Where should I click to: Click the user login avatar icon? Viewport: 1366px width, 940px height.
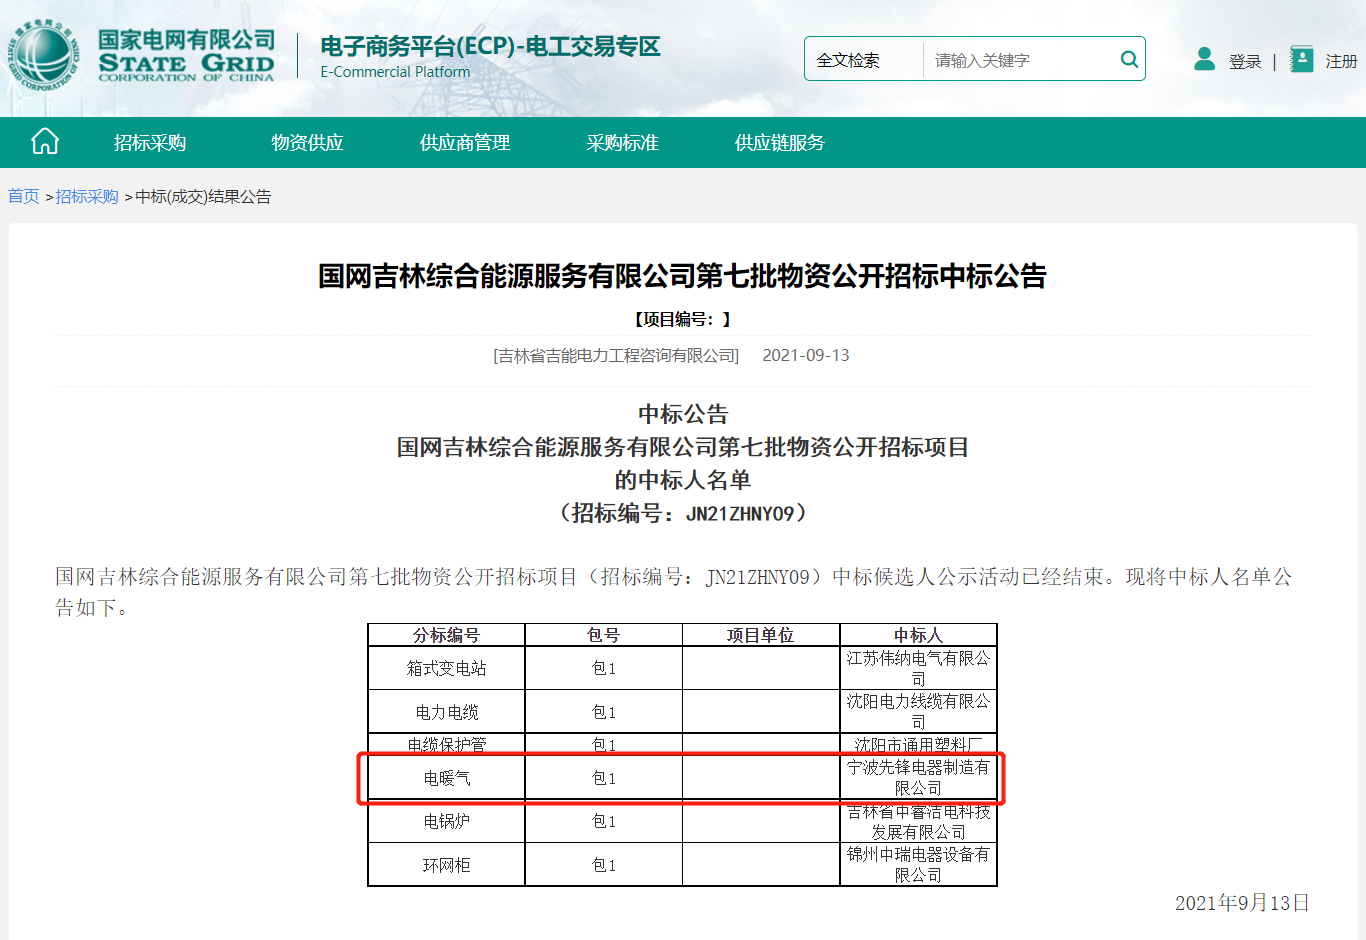[x=1205, y=59]
